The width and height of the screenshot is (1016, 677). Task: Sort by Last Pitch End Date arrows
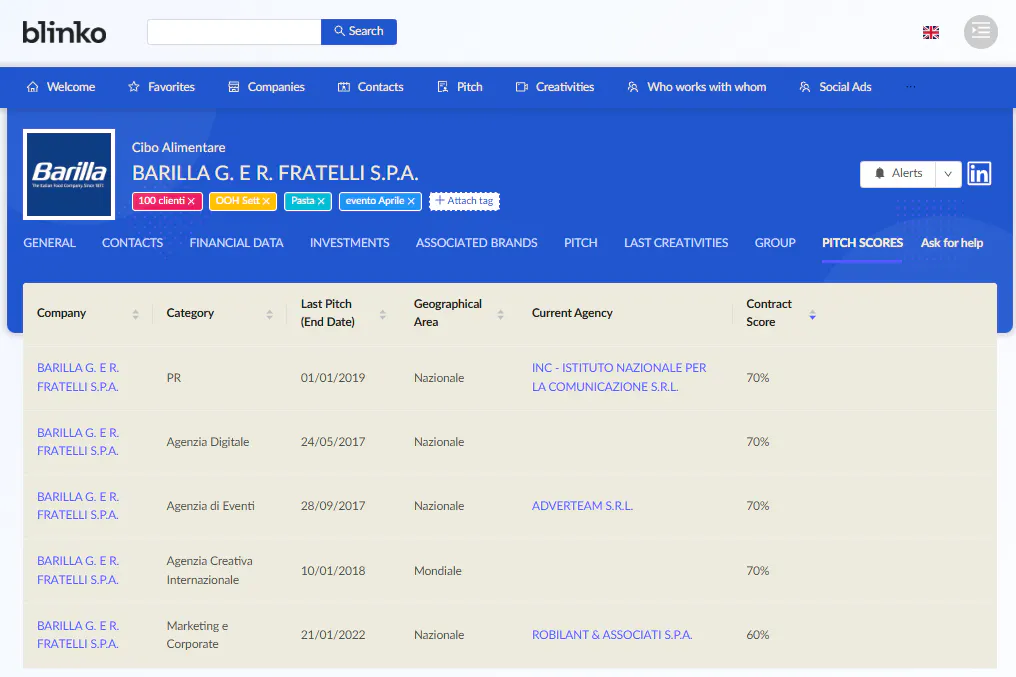click(x=382, y=314)
